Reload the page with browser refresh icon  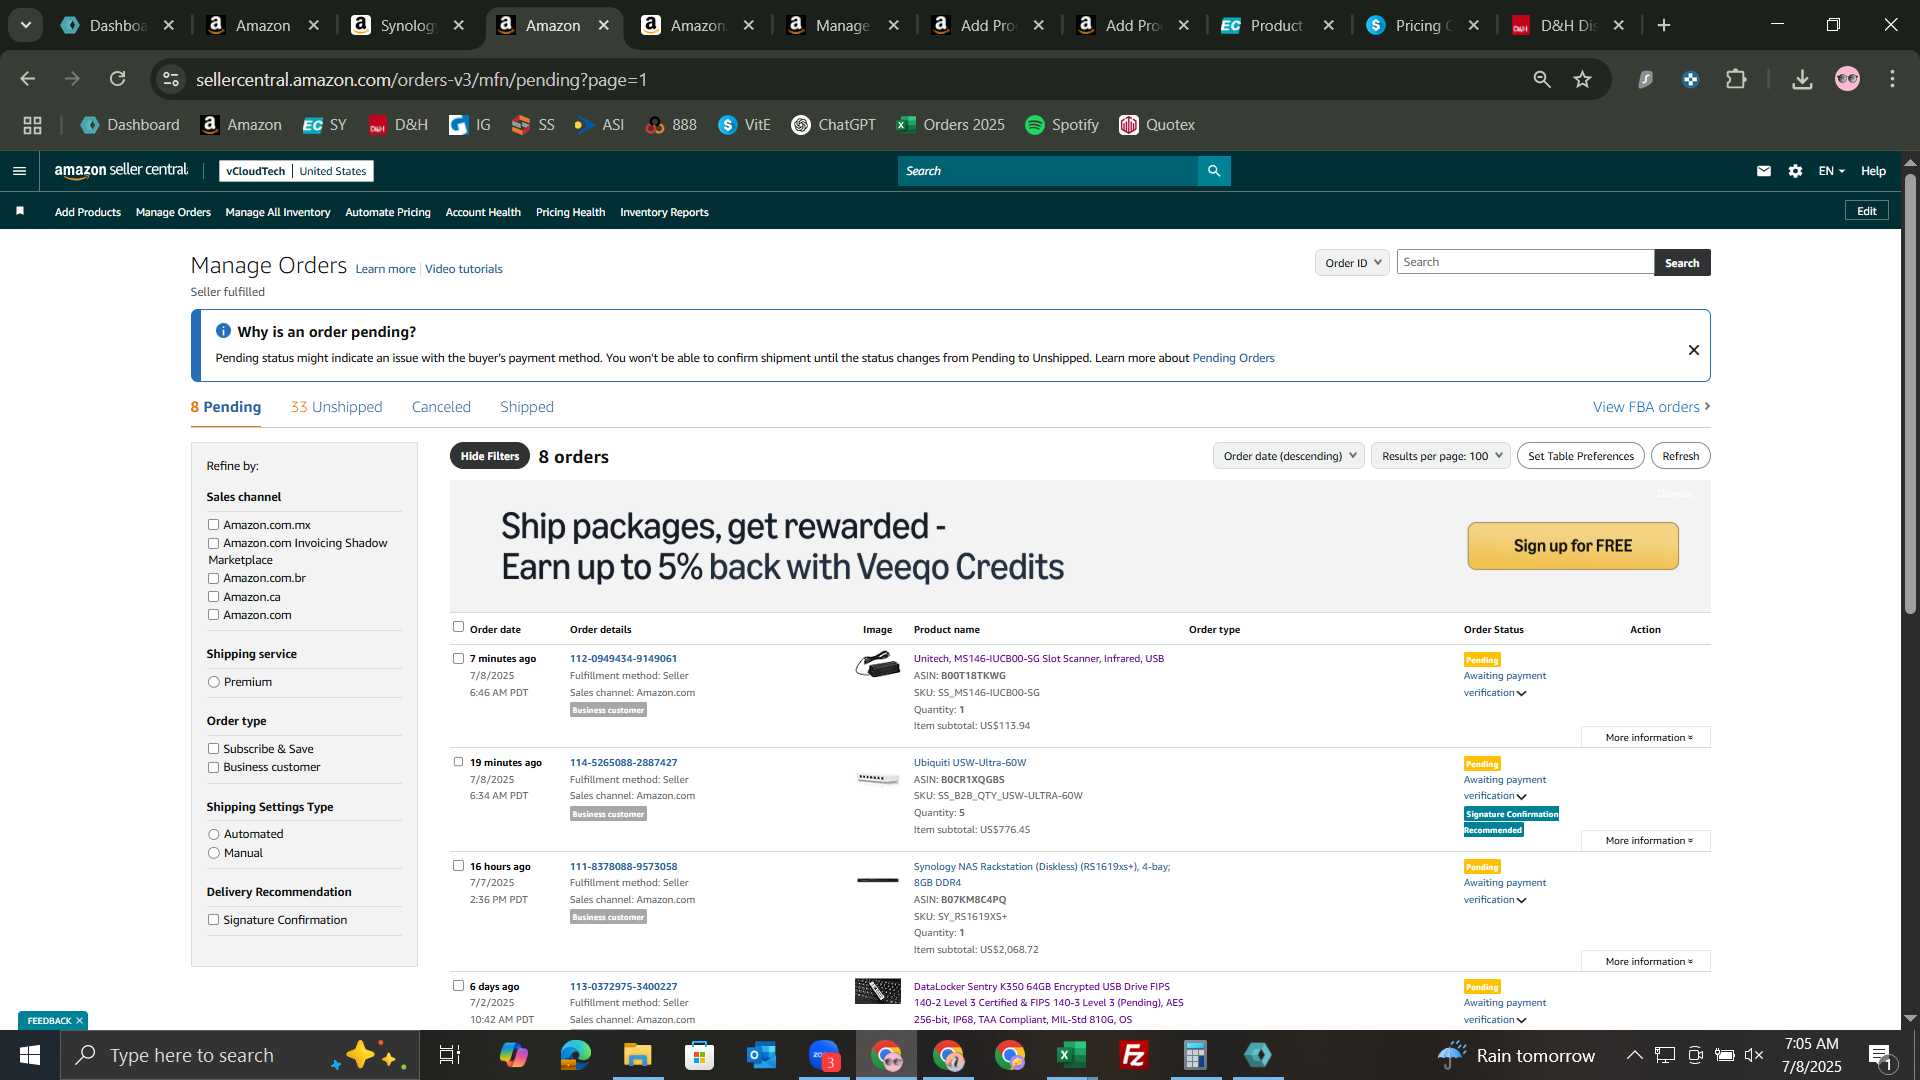click(x=118, y=79)
